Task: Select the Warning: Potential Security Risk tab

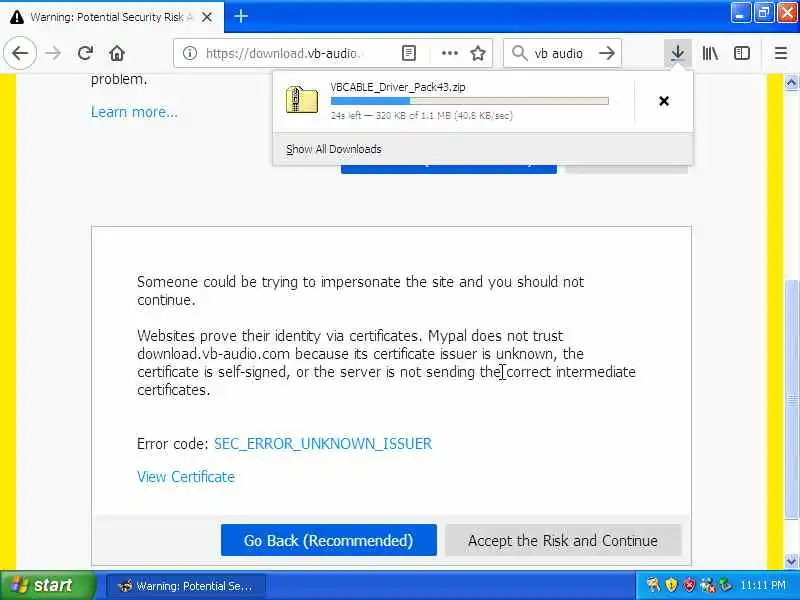Action: click(x=112, y=17)
